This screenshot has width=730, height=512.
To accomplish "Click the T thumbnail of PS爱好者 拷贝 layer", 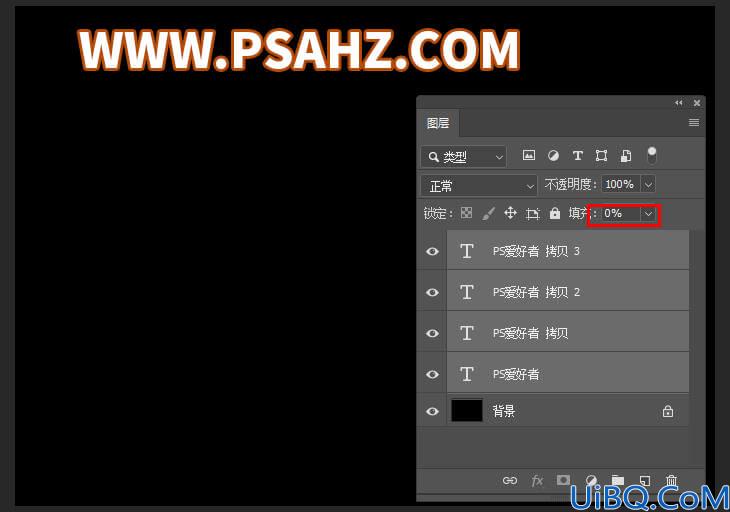I will [x=467, y=333].
